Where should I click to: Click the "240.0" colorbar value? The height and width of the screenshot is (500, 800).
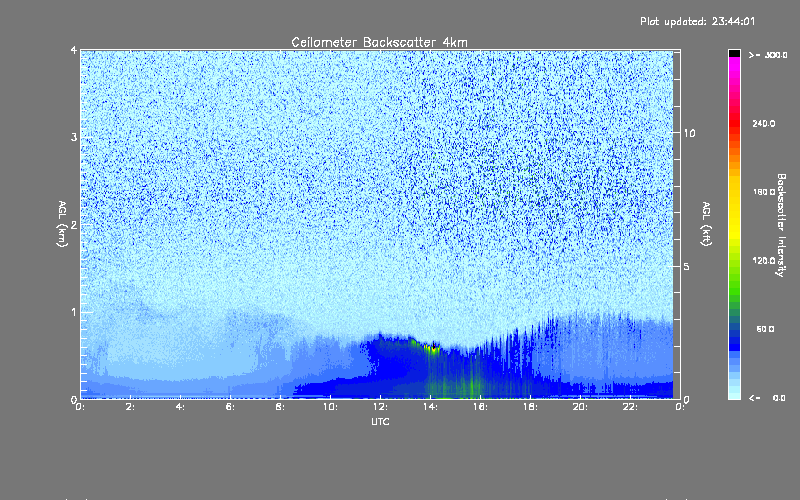(x=764, y=123)
